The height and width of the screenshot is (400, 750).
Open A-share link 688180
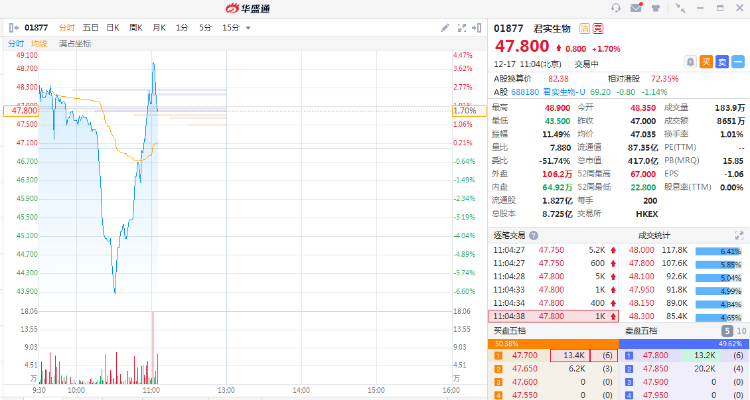click(525, 92)
